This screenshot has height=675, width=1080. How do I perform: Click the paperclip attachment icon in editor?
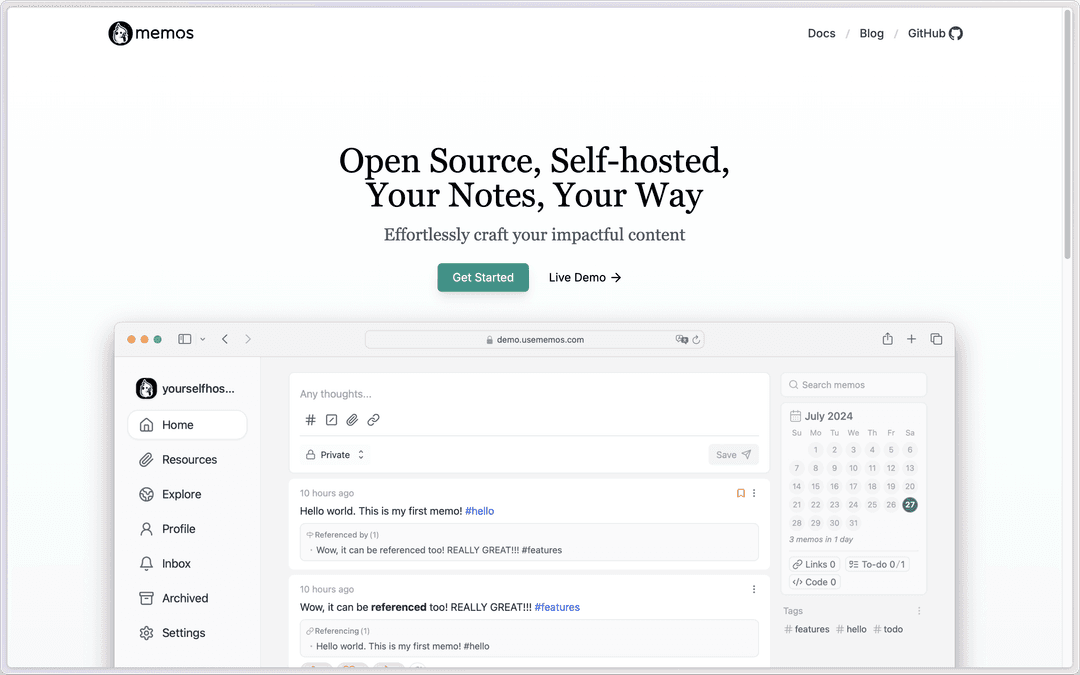click(352, 420)
